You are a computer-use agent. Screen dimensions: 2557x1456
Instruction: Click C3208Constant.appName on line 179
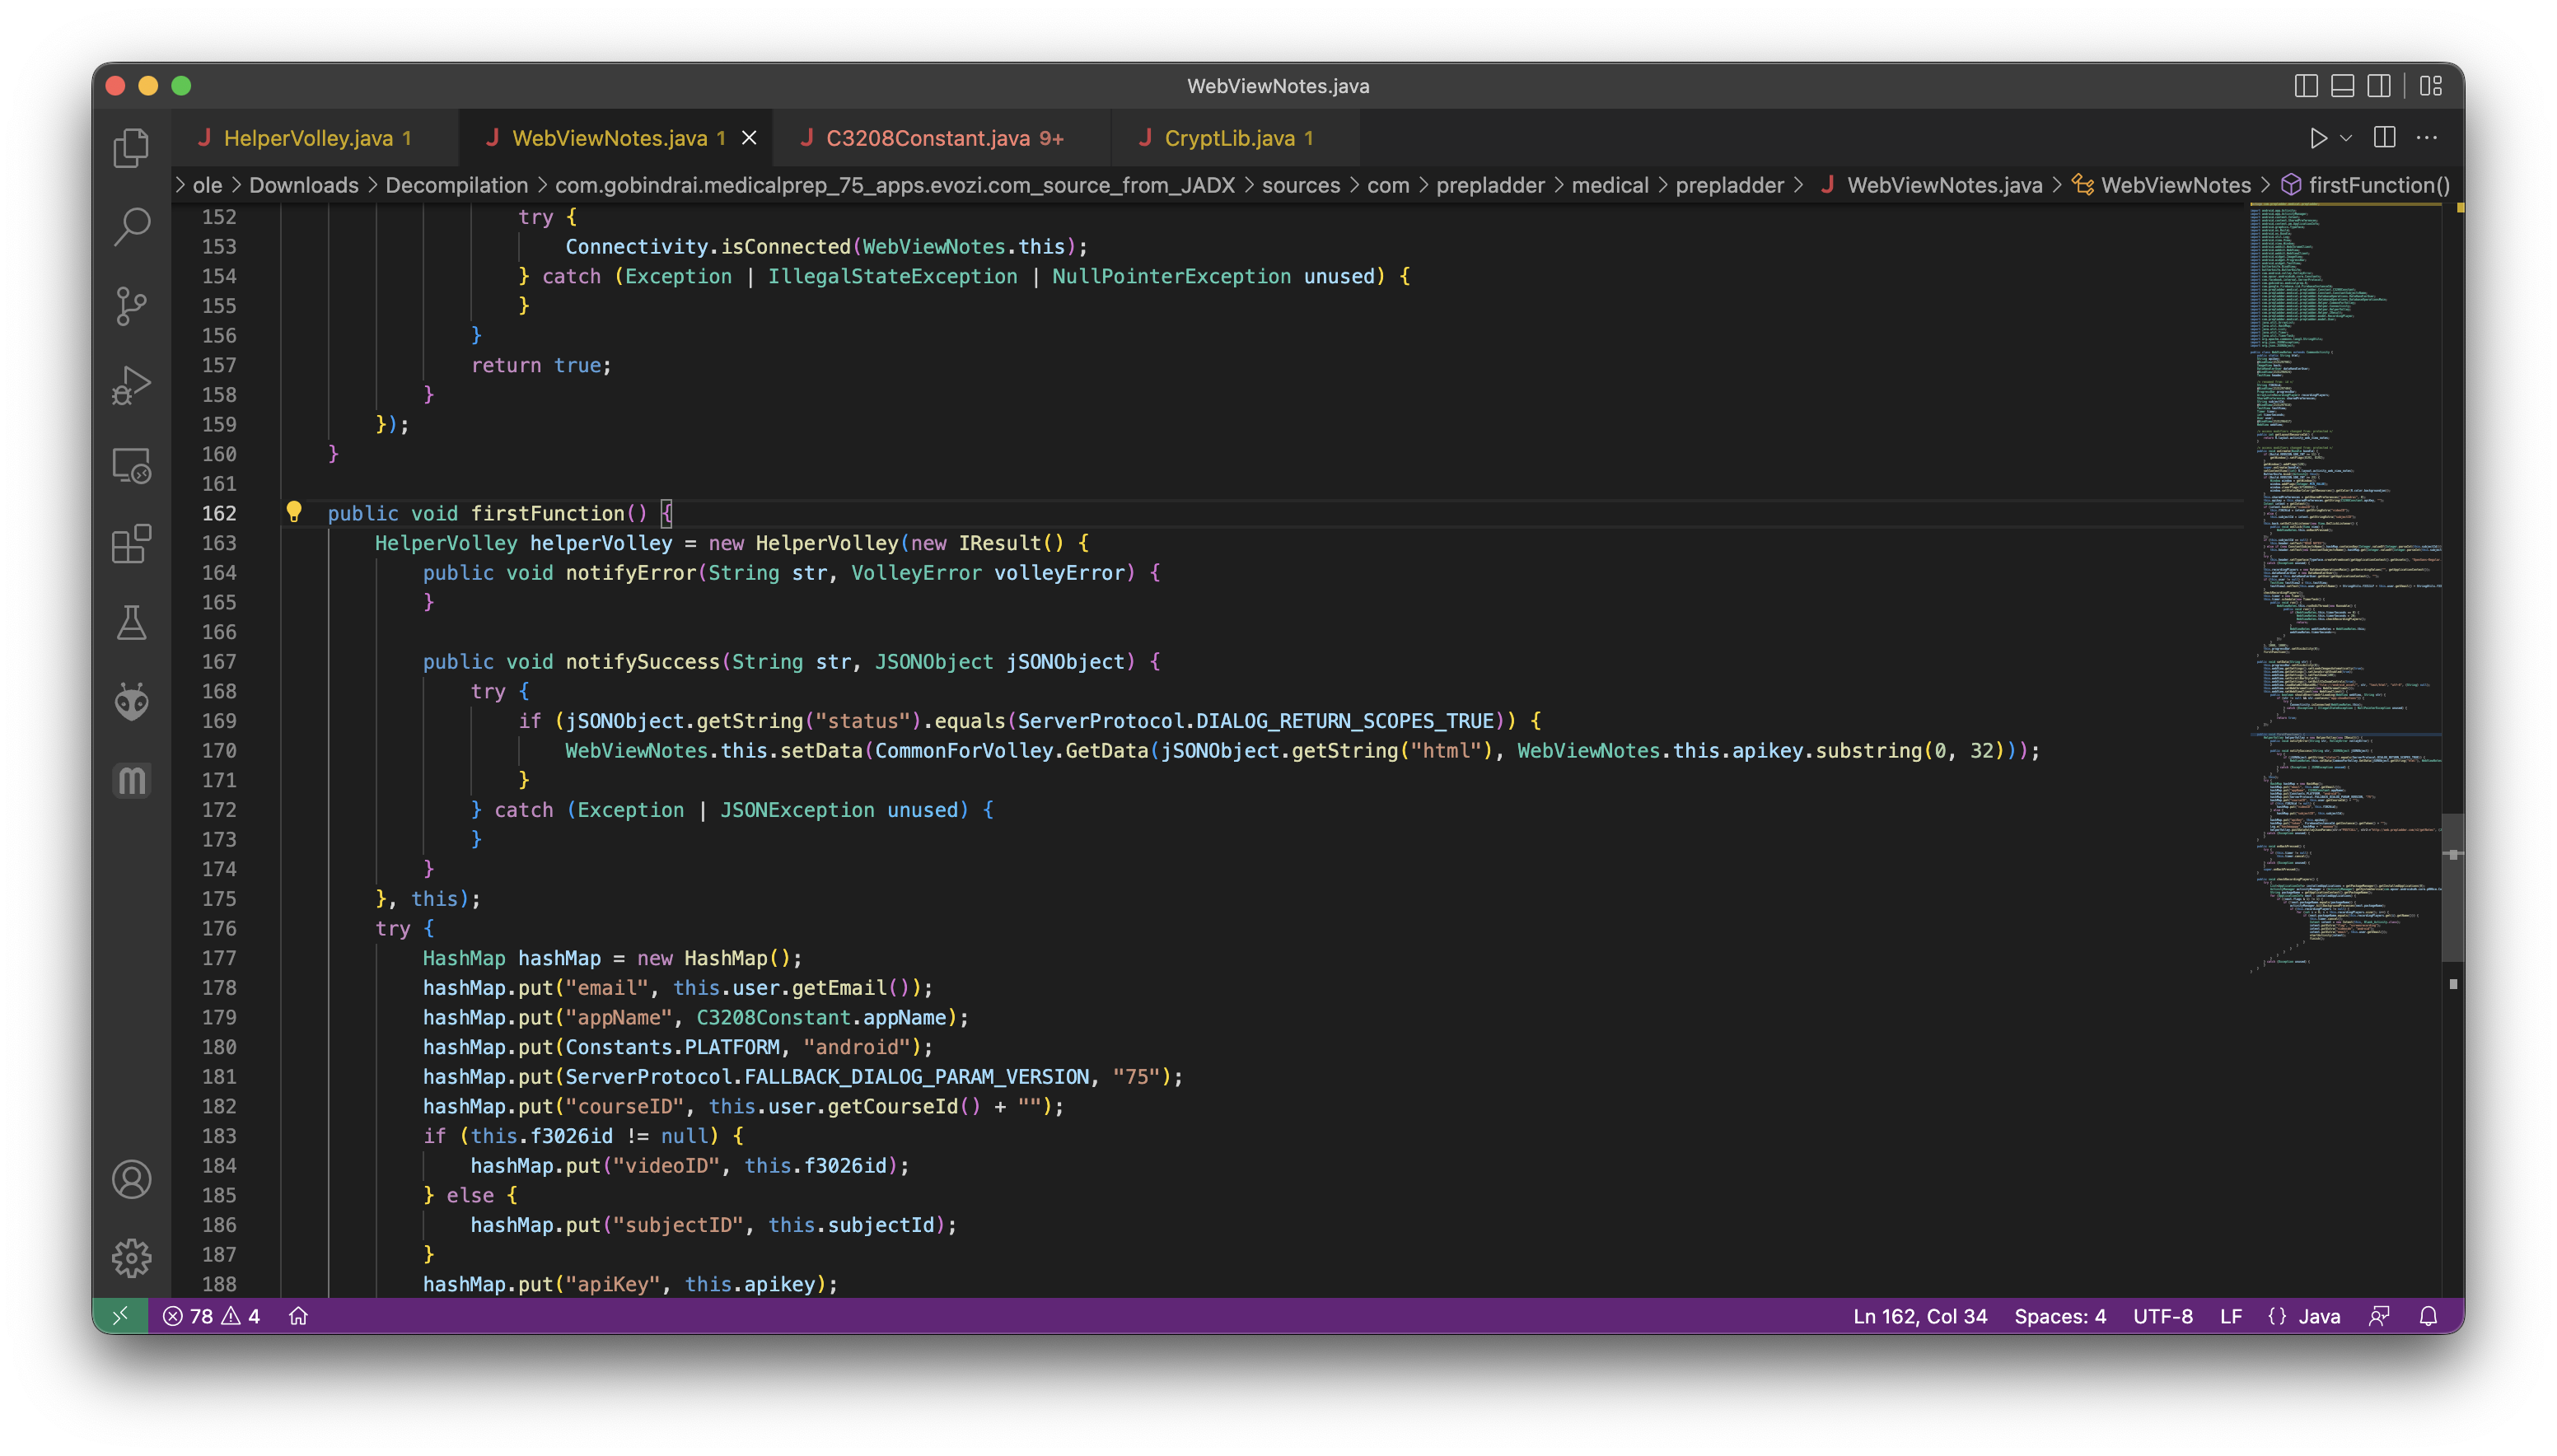point(821,1017)
